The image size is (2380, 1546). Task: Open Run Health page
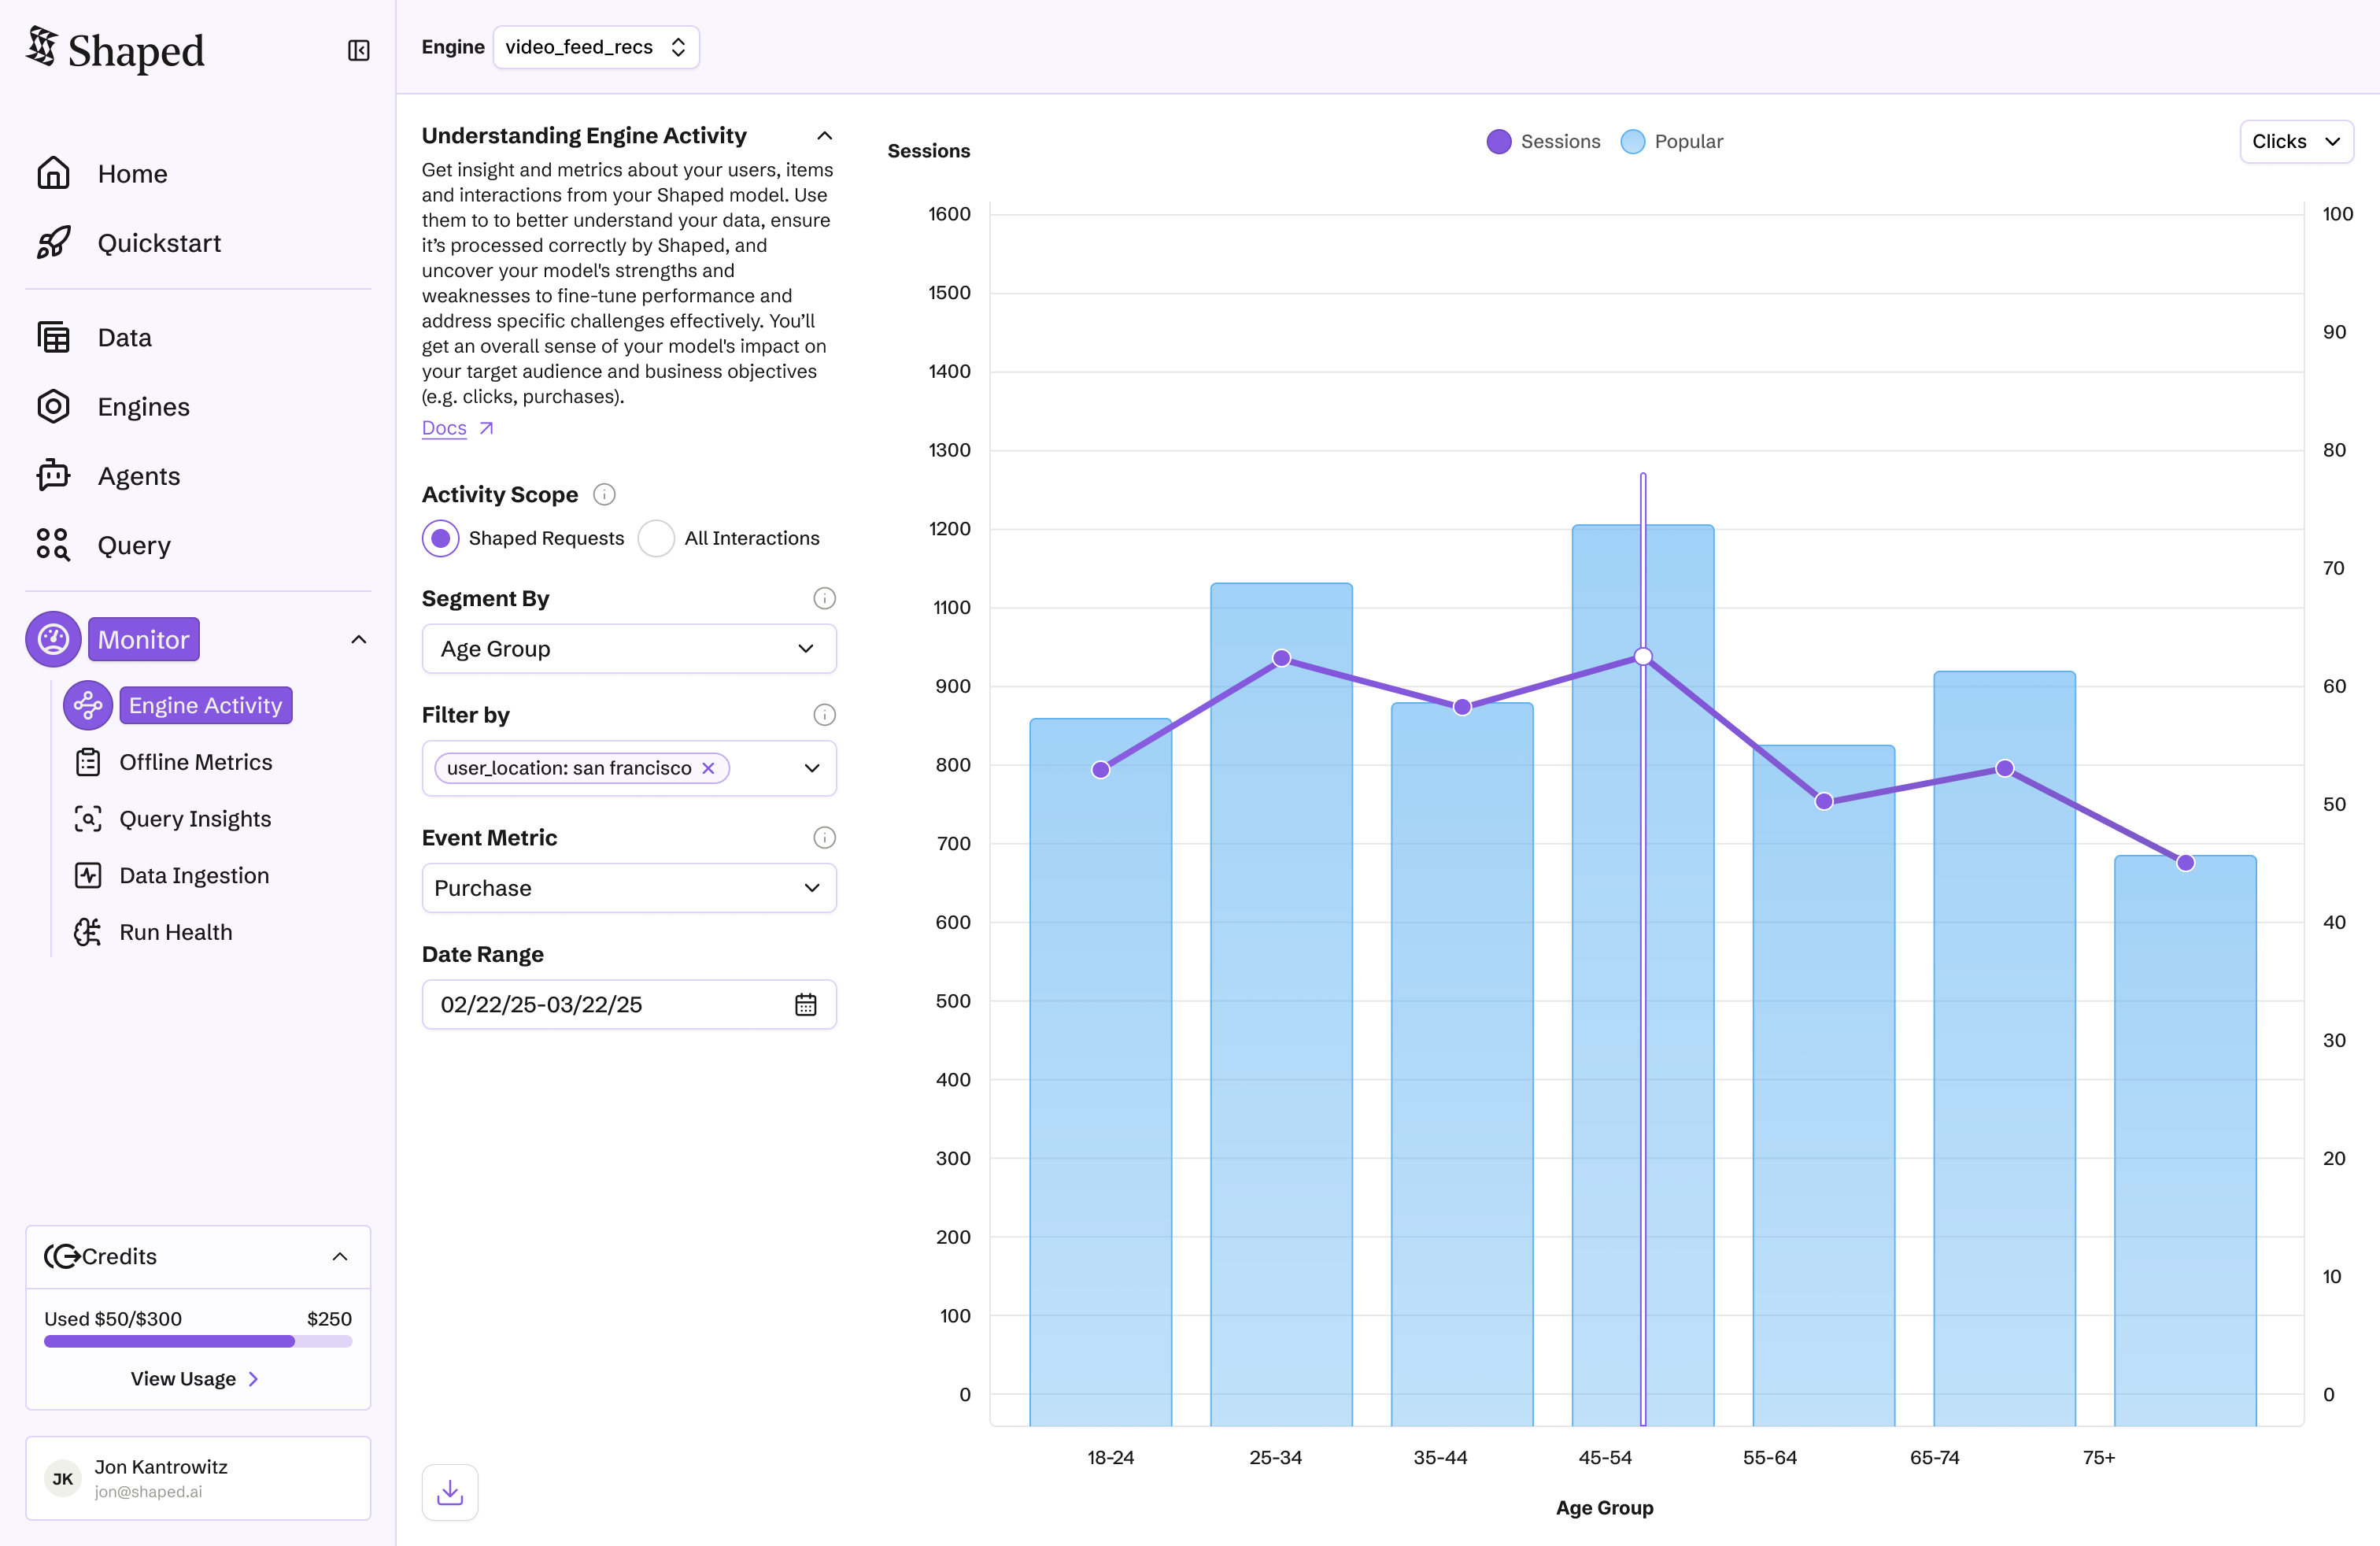pyautogui.click(x=176, y=932)
